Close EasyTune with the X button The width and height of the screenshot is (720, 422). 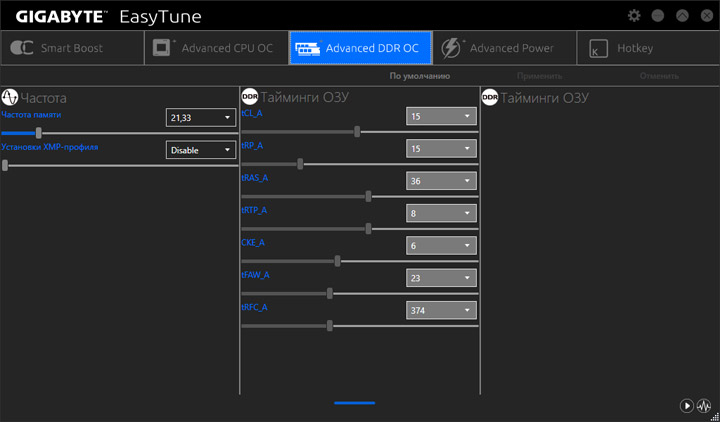coord(707,16)
